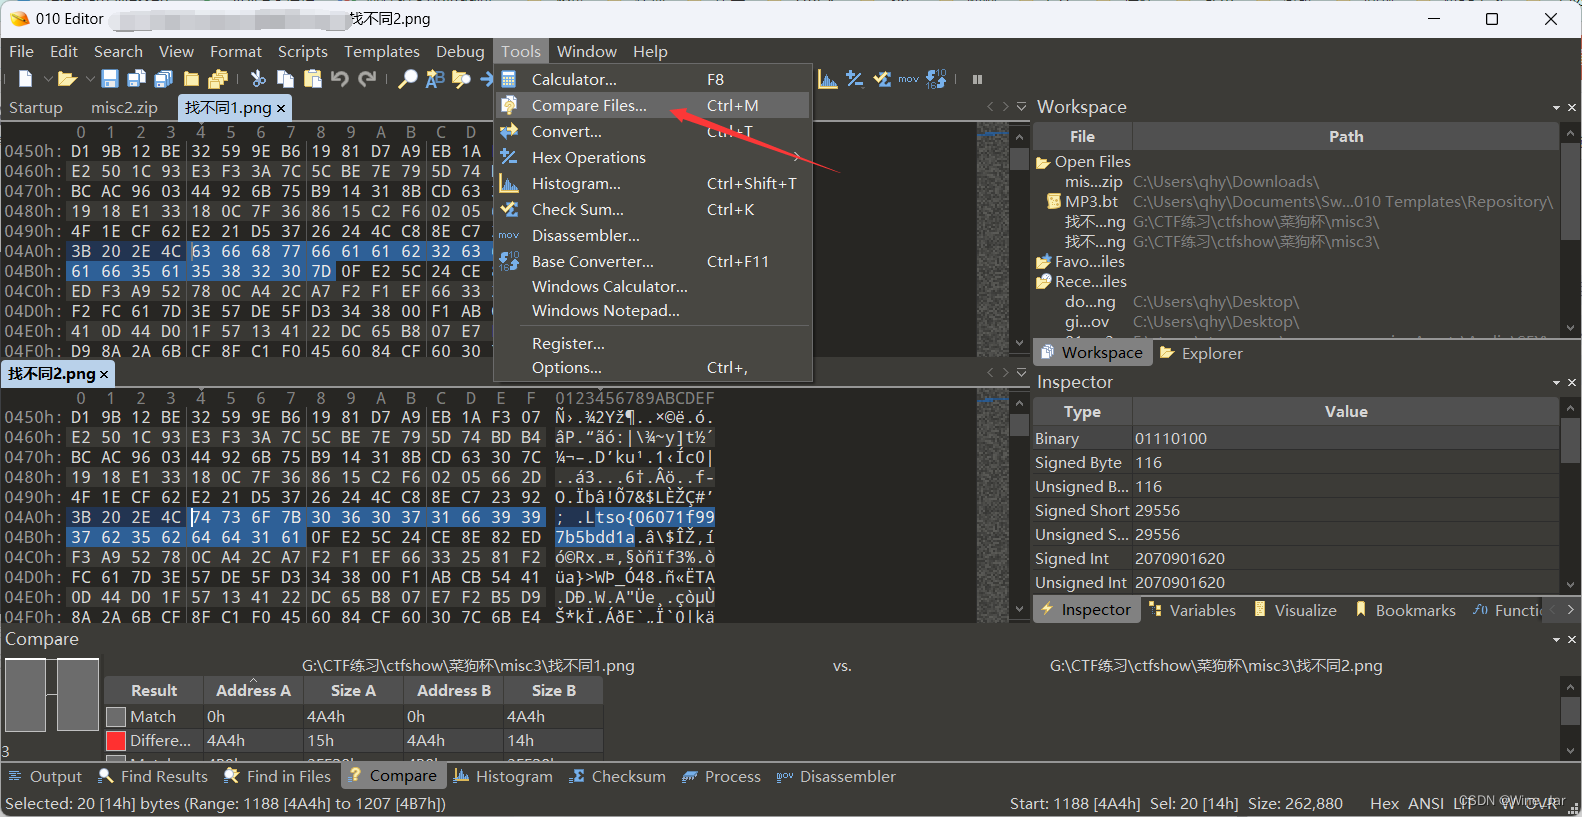Click the Open file folder icon
The height and width of the screenshot is (817, 1582).
[x=67, y=79]
